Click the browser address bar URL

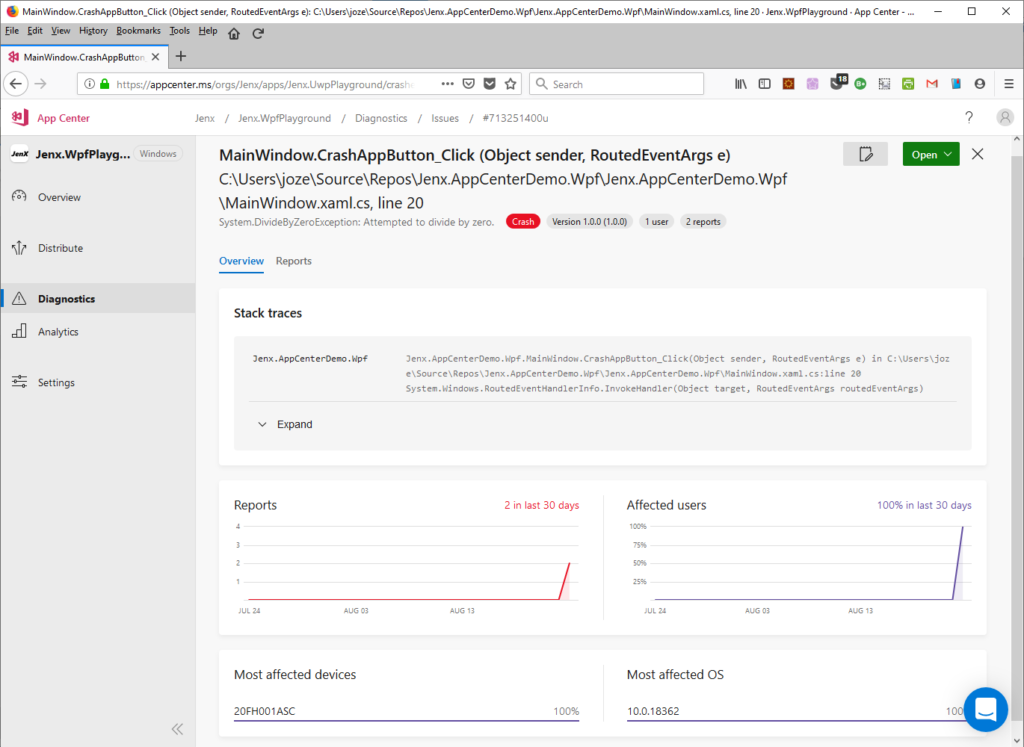pos(264,84)
